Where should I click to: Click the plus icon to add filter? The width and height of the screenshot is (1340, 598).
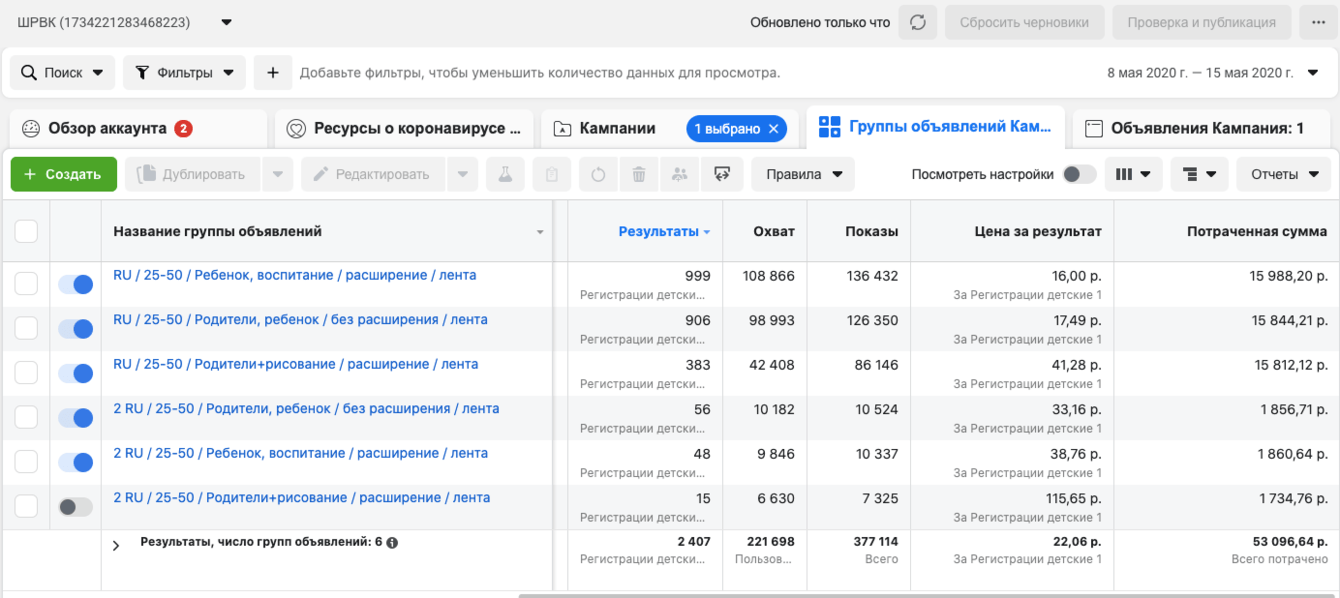tap(272, 73)
